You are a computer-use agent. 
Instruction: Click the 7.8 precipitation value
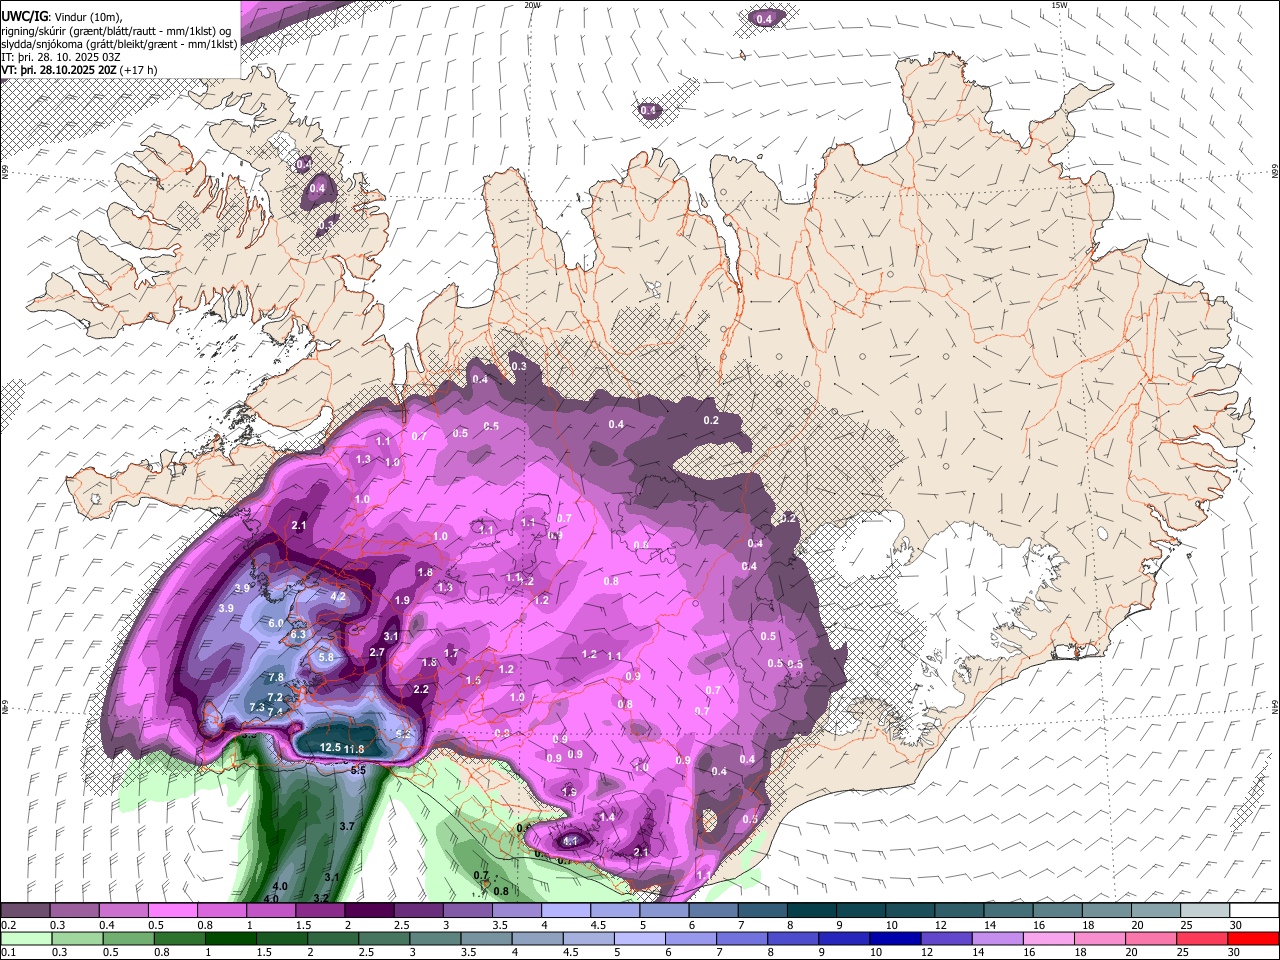tap(276, 677)
